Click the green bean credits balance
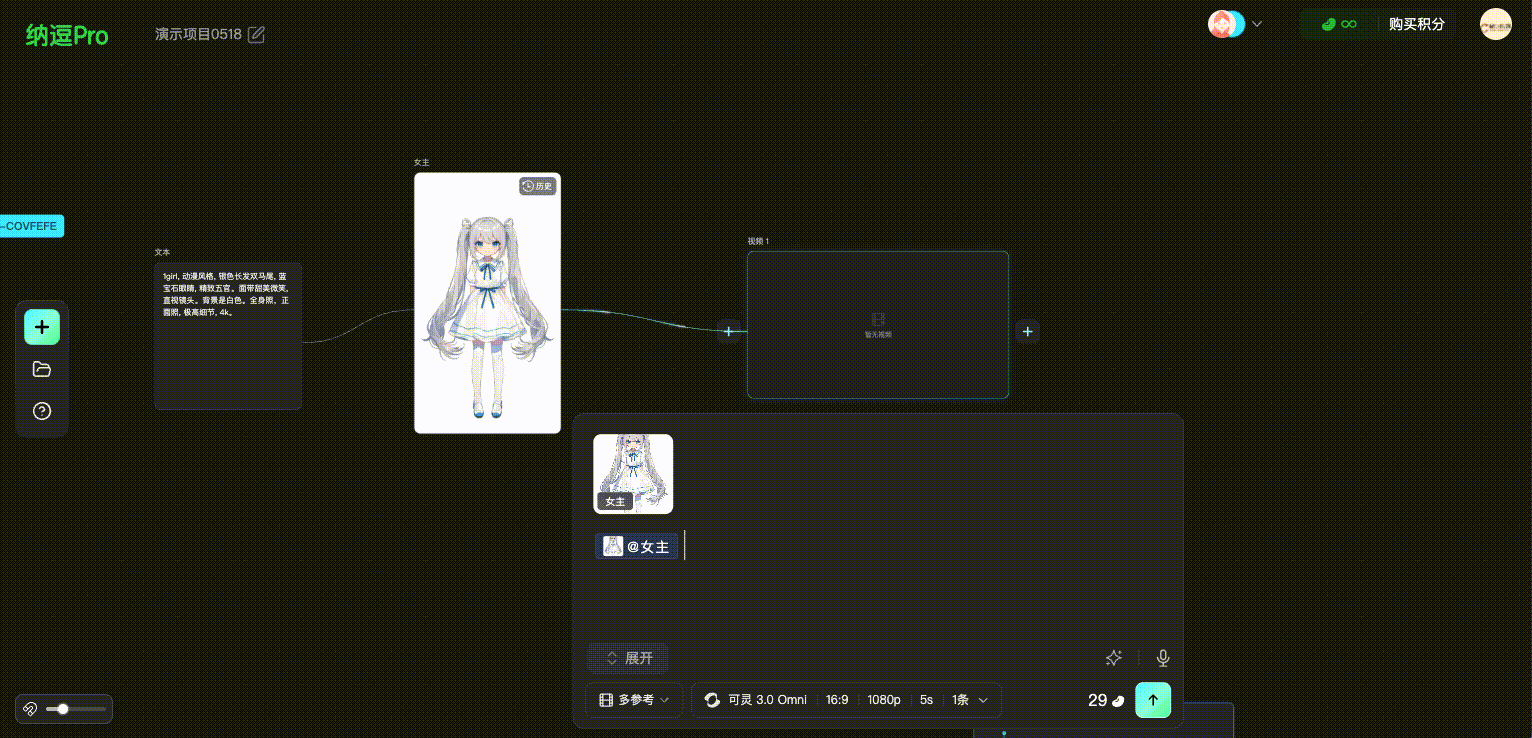Screen dimensions: 1532x738 [x=1338, y=24]
